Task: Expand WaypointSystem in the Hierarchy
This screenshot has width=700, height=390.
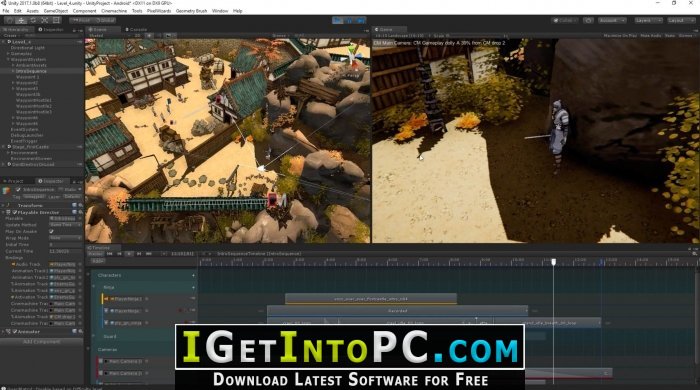Action: pos(8,59)
